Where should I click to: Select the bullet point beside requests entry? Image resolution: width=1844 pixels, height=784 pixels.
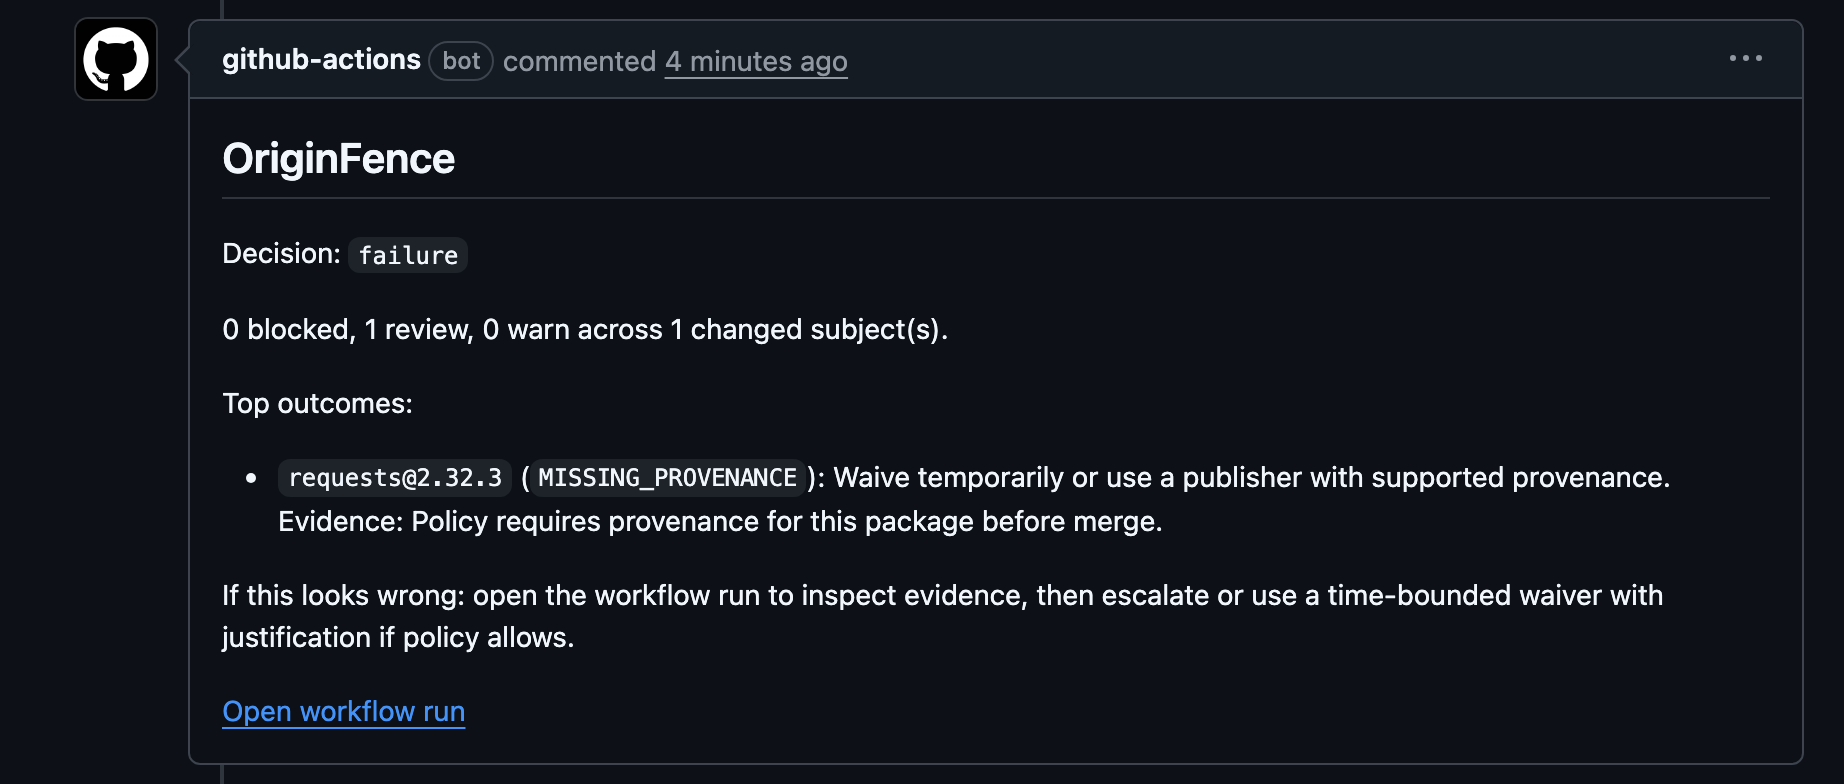[250, 478]
